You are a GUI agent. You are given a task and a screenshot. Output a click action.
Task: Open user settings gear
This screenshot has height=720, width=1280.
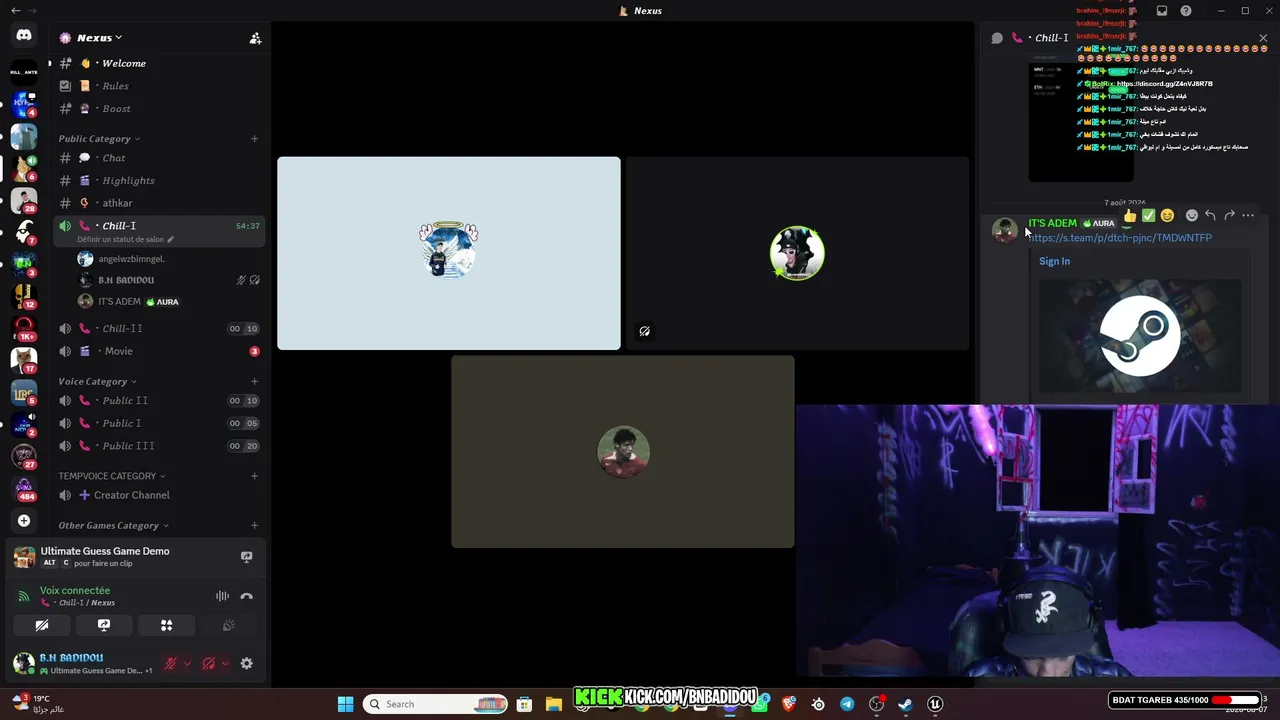(246, 664)
